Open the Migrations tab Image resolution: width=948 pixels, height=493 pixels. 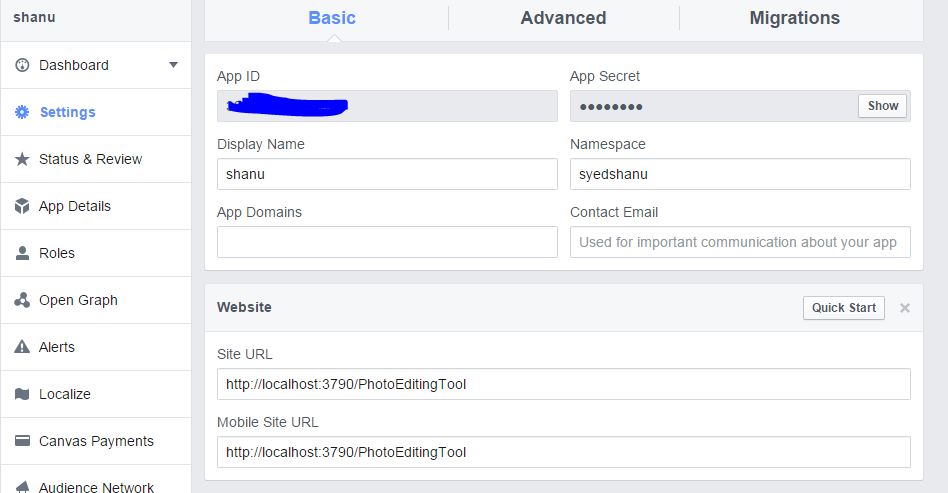(x=794, y=18)
